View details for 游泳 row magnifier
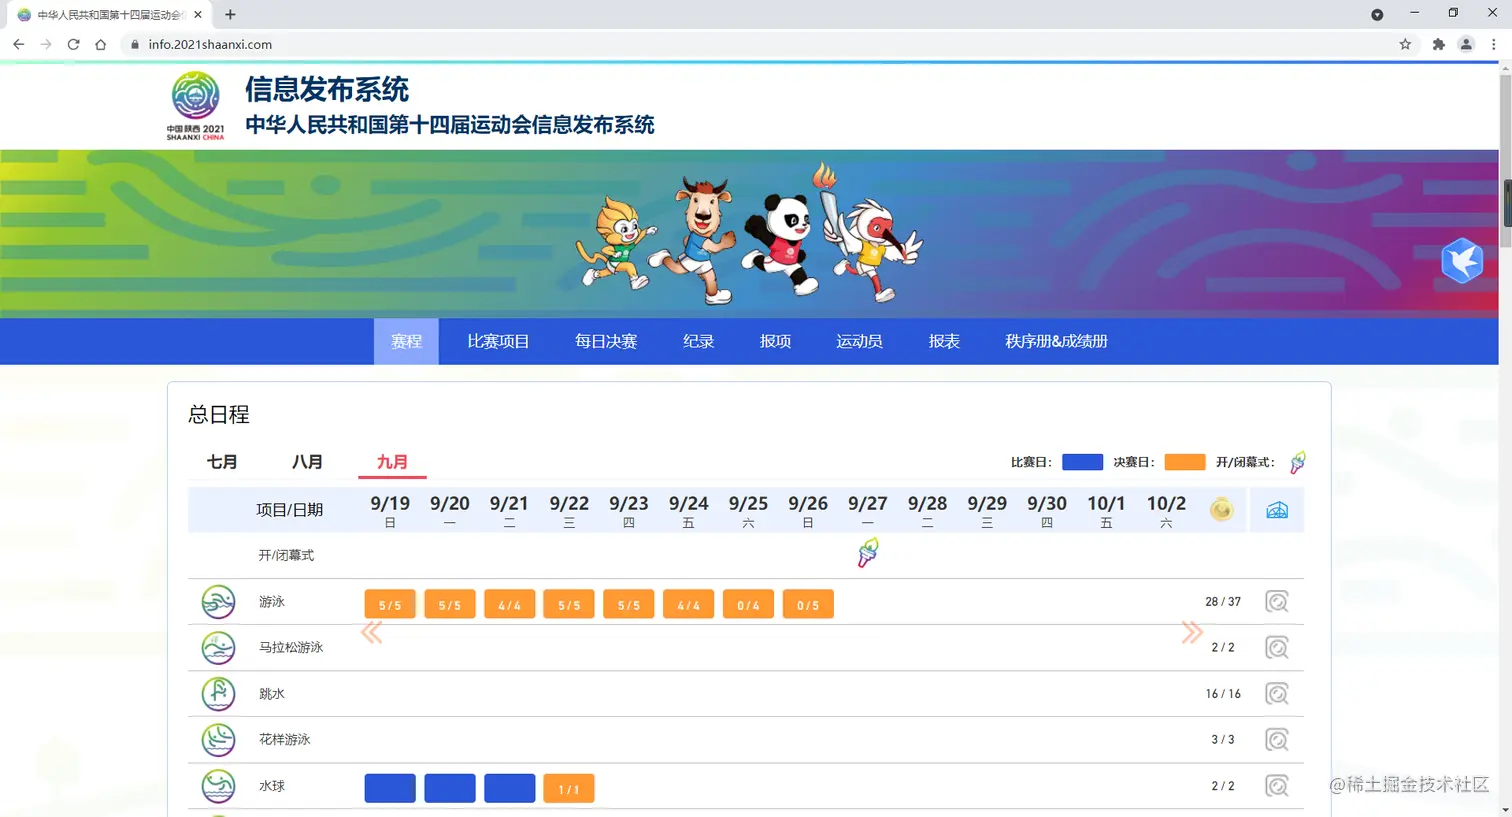This screenshot has width=1512, height=817. pyautogui.click(x=1277, y=602)
